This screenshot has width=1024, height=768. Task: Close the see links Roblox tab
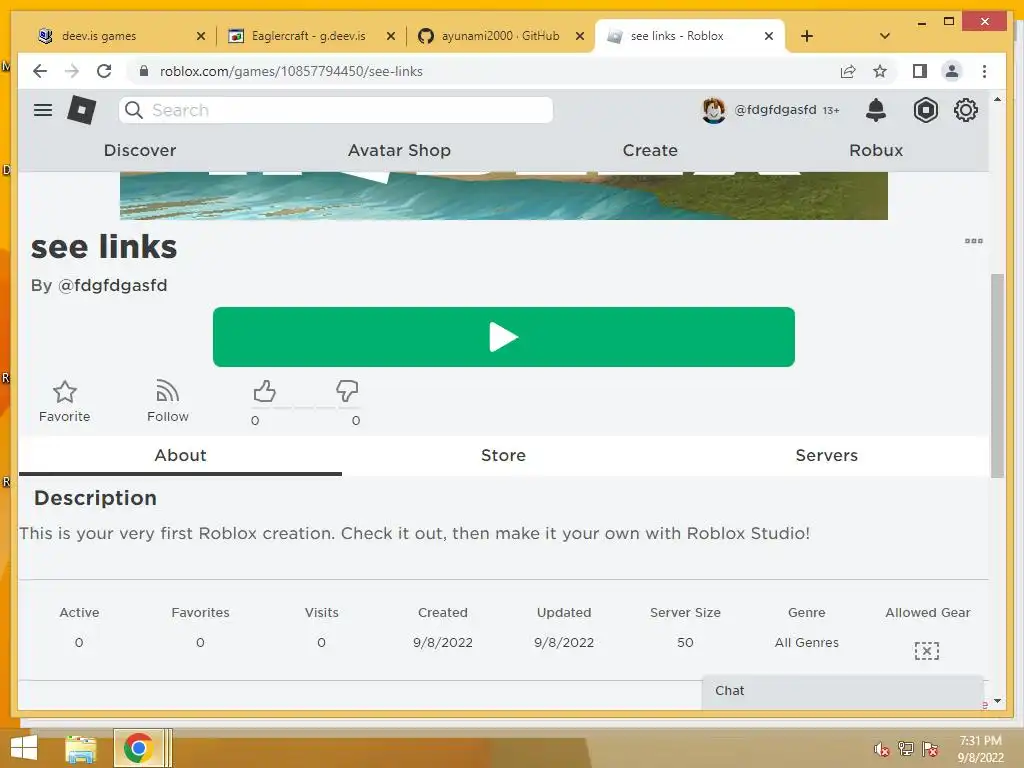769,36
